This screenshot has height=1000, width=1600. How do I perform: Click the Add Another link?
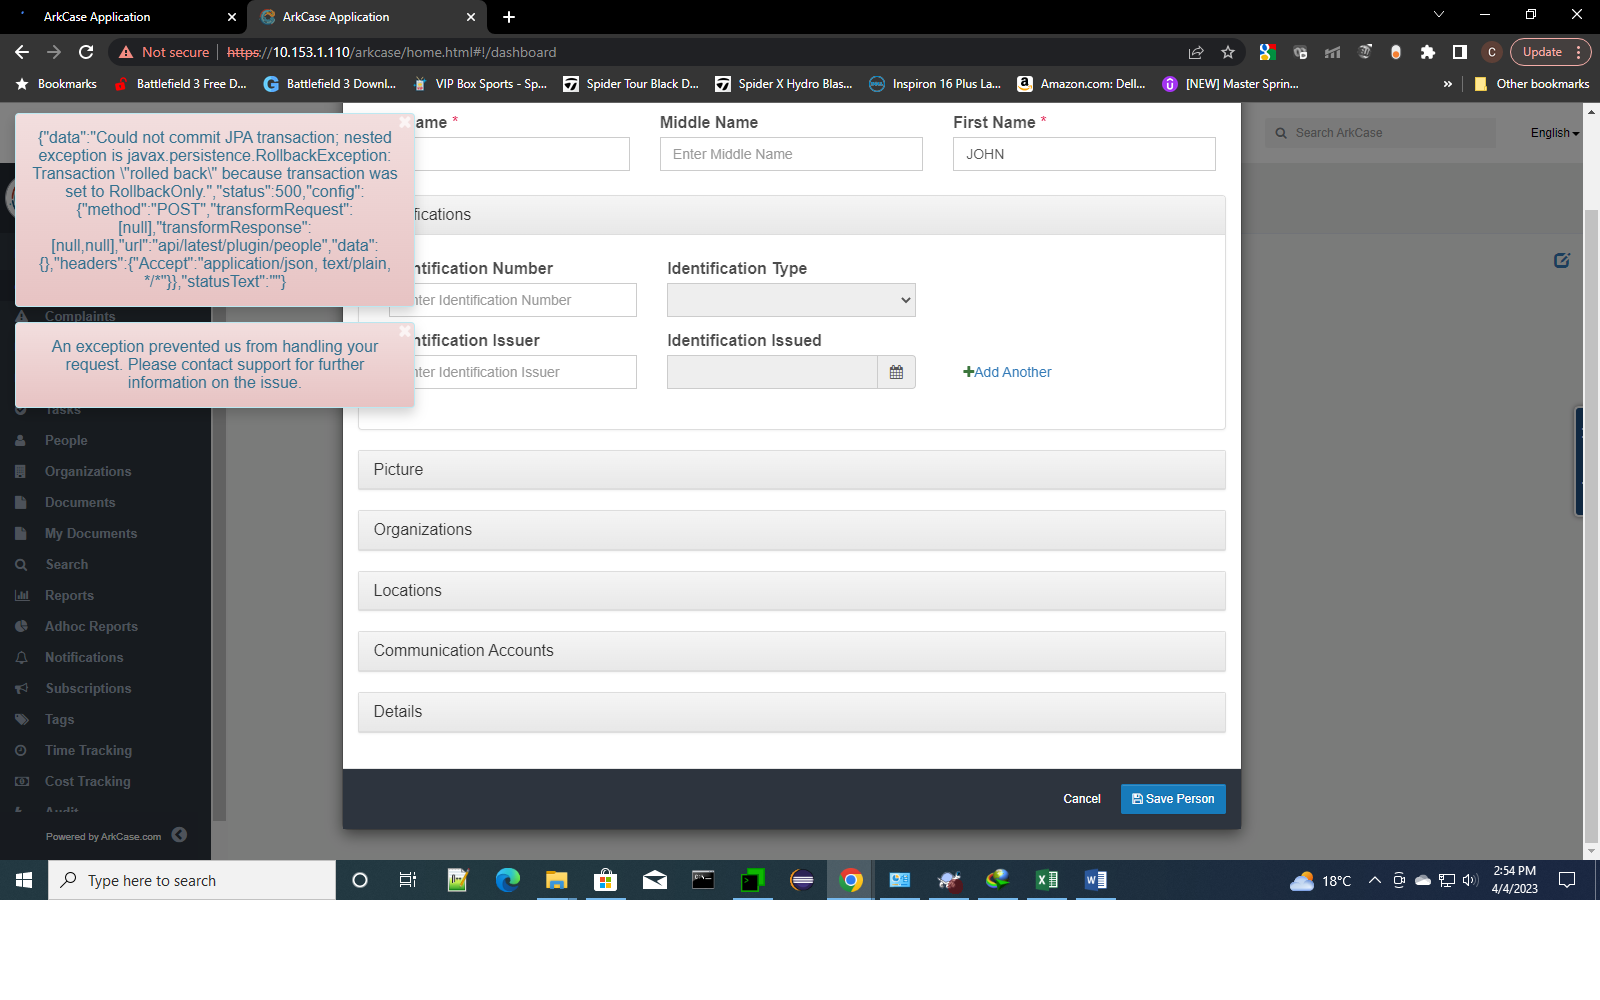tap(1007, 372)
